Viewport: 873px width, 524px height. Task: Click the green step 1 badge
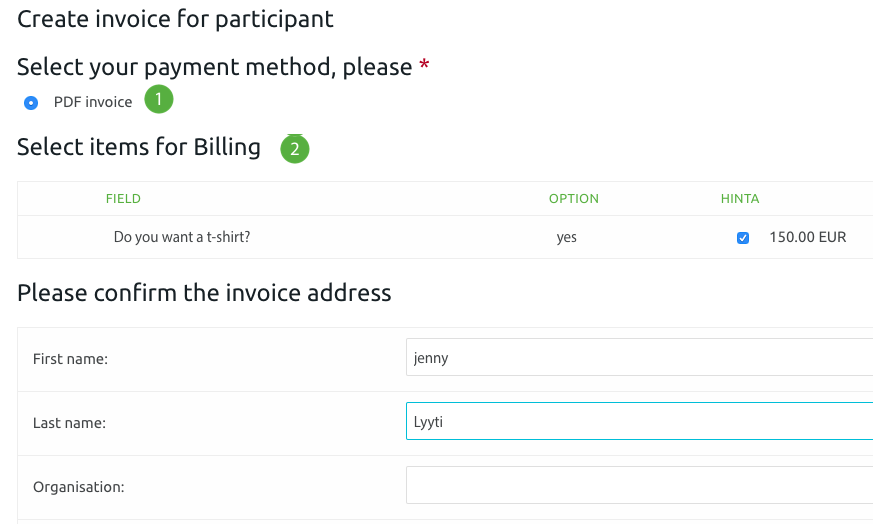159,99
